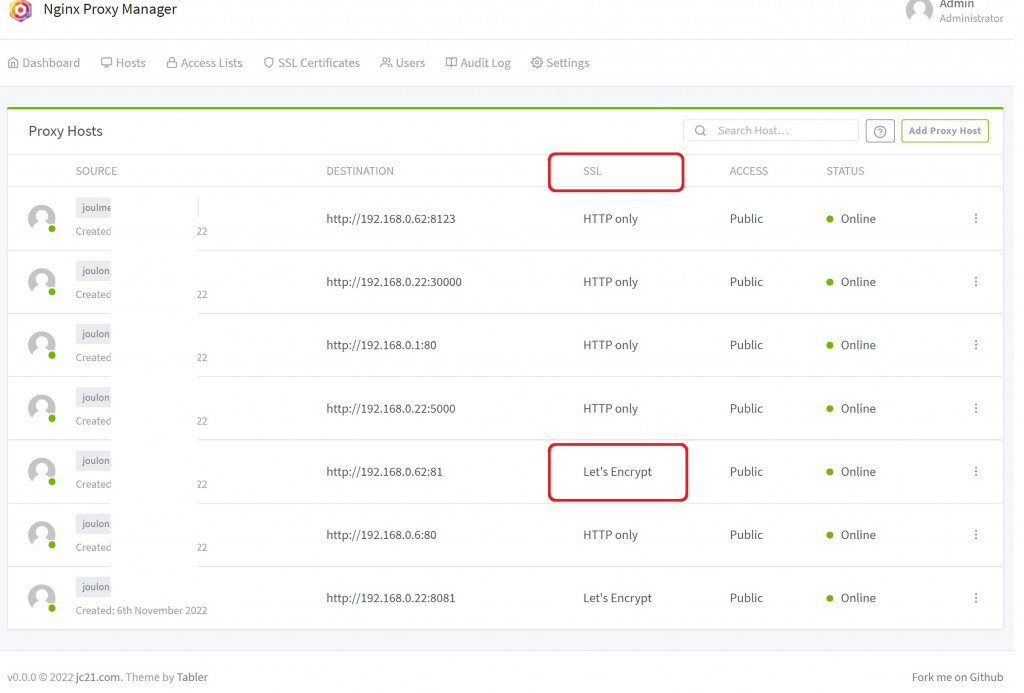The width and height of the screenshot is (1024, 693).
Task: Open the Hosts menu
Action: (123, 63)
